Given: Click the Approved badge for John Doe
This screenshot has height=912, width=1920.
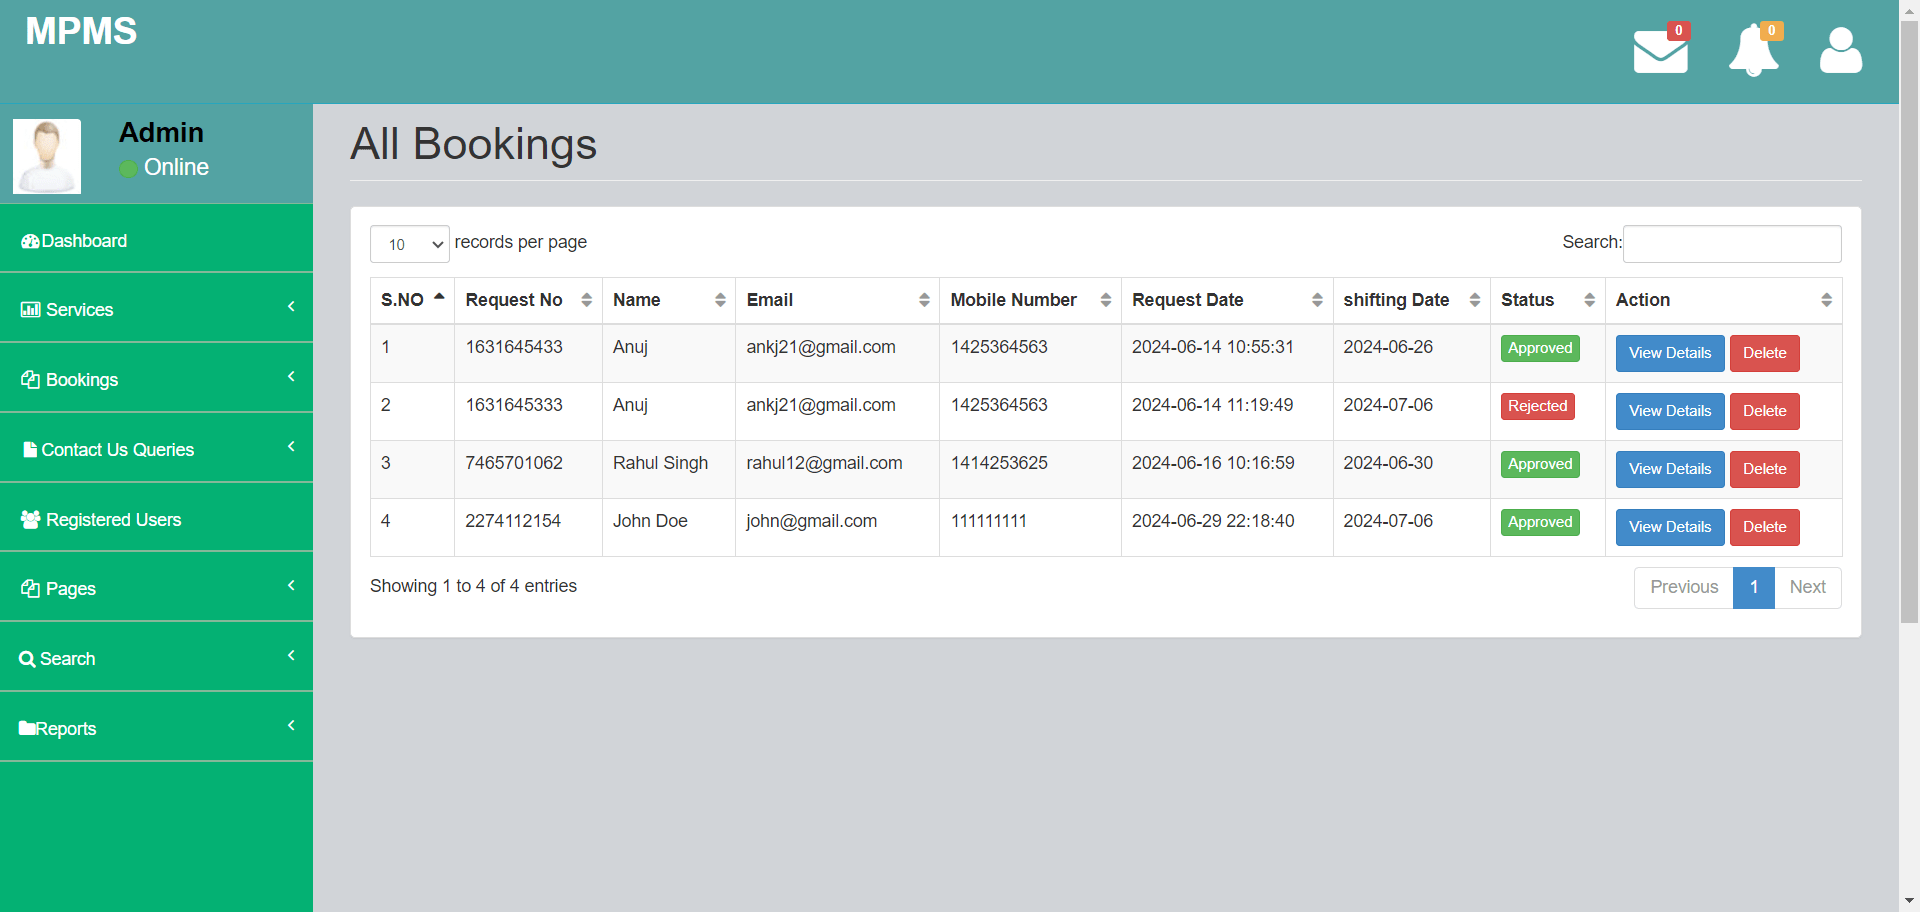Looking at the screenshot, I should click(x=1539, y=522).
